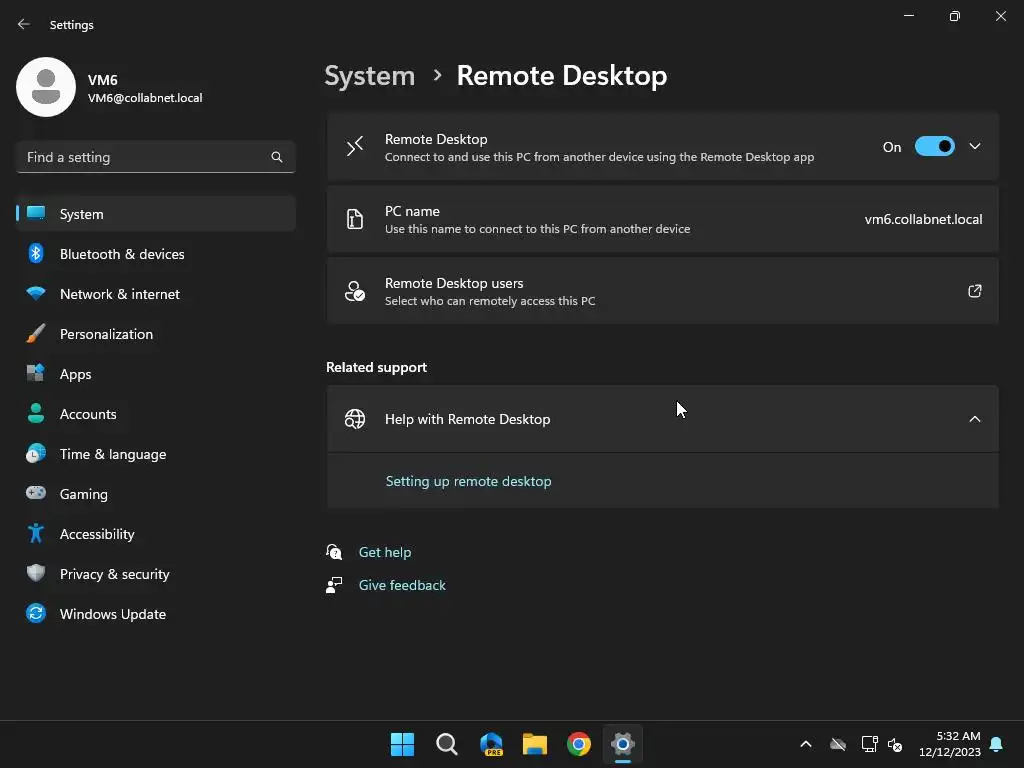1024x768 pixels.
Task: Click the network display tray icon
Action: pyautogui.click(x=869, y=744)
